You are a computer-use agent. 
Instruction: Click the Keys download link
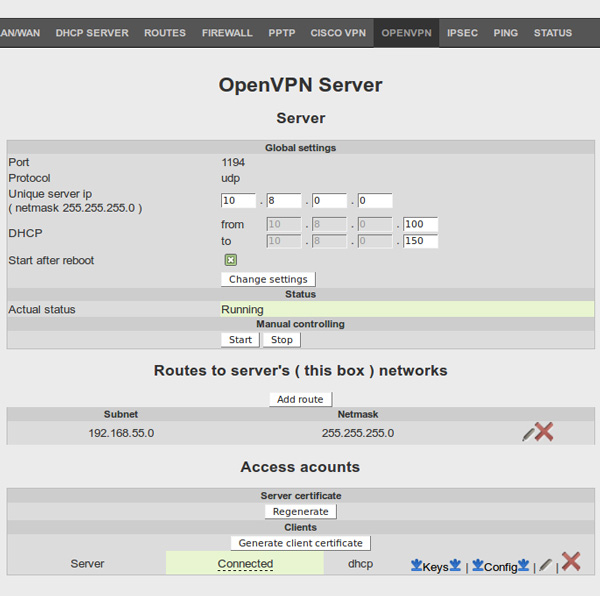[435, 567]
